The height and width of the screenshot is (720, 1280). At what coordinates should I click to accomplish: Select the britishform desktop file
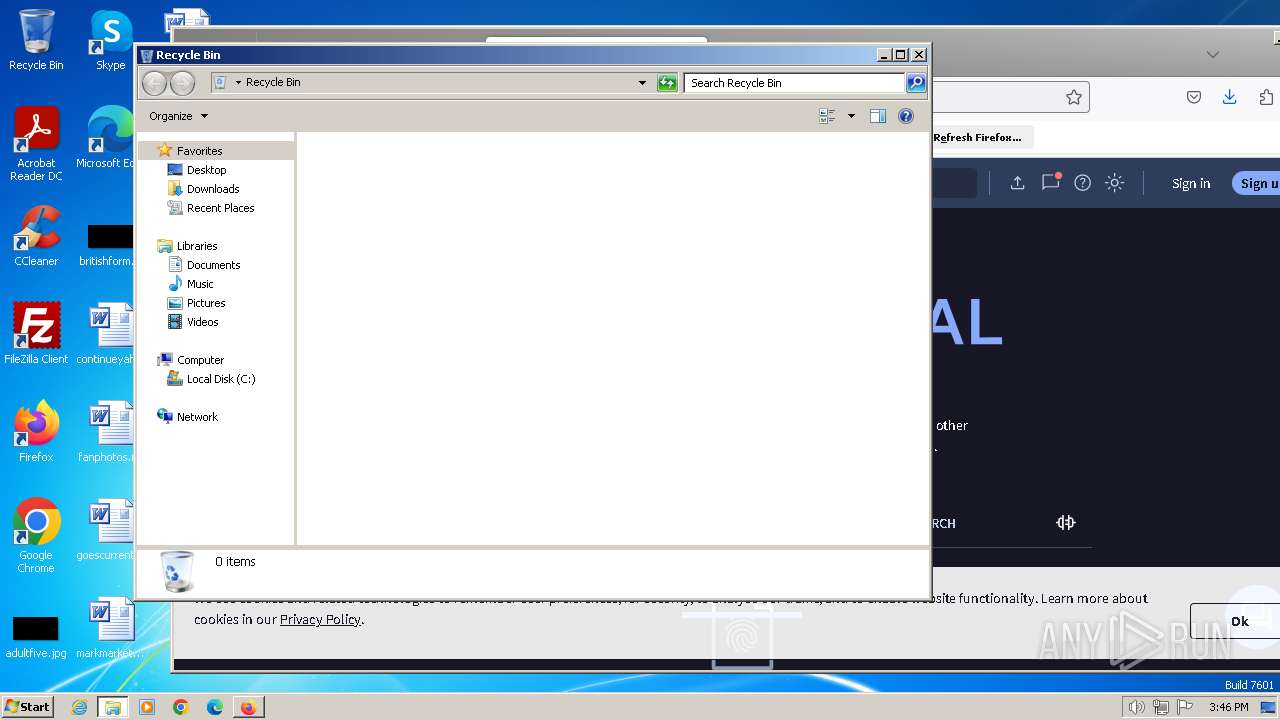108,245
